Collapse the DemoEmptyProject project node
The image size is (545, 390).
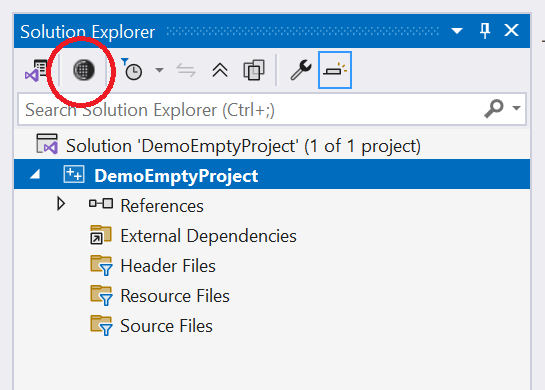(x=35, y=175)
